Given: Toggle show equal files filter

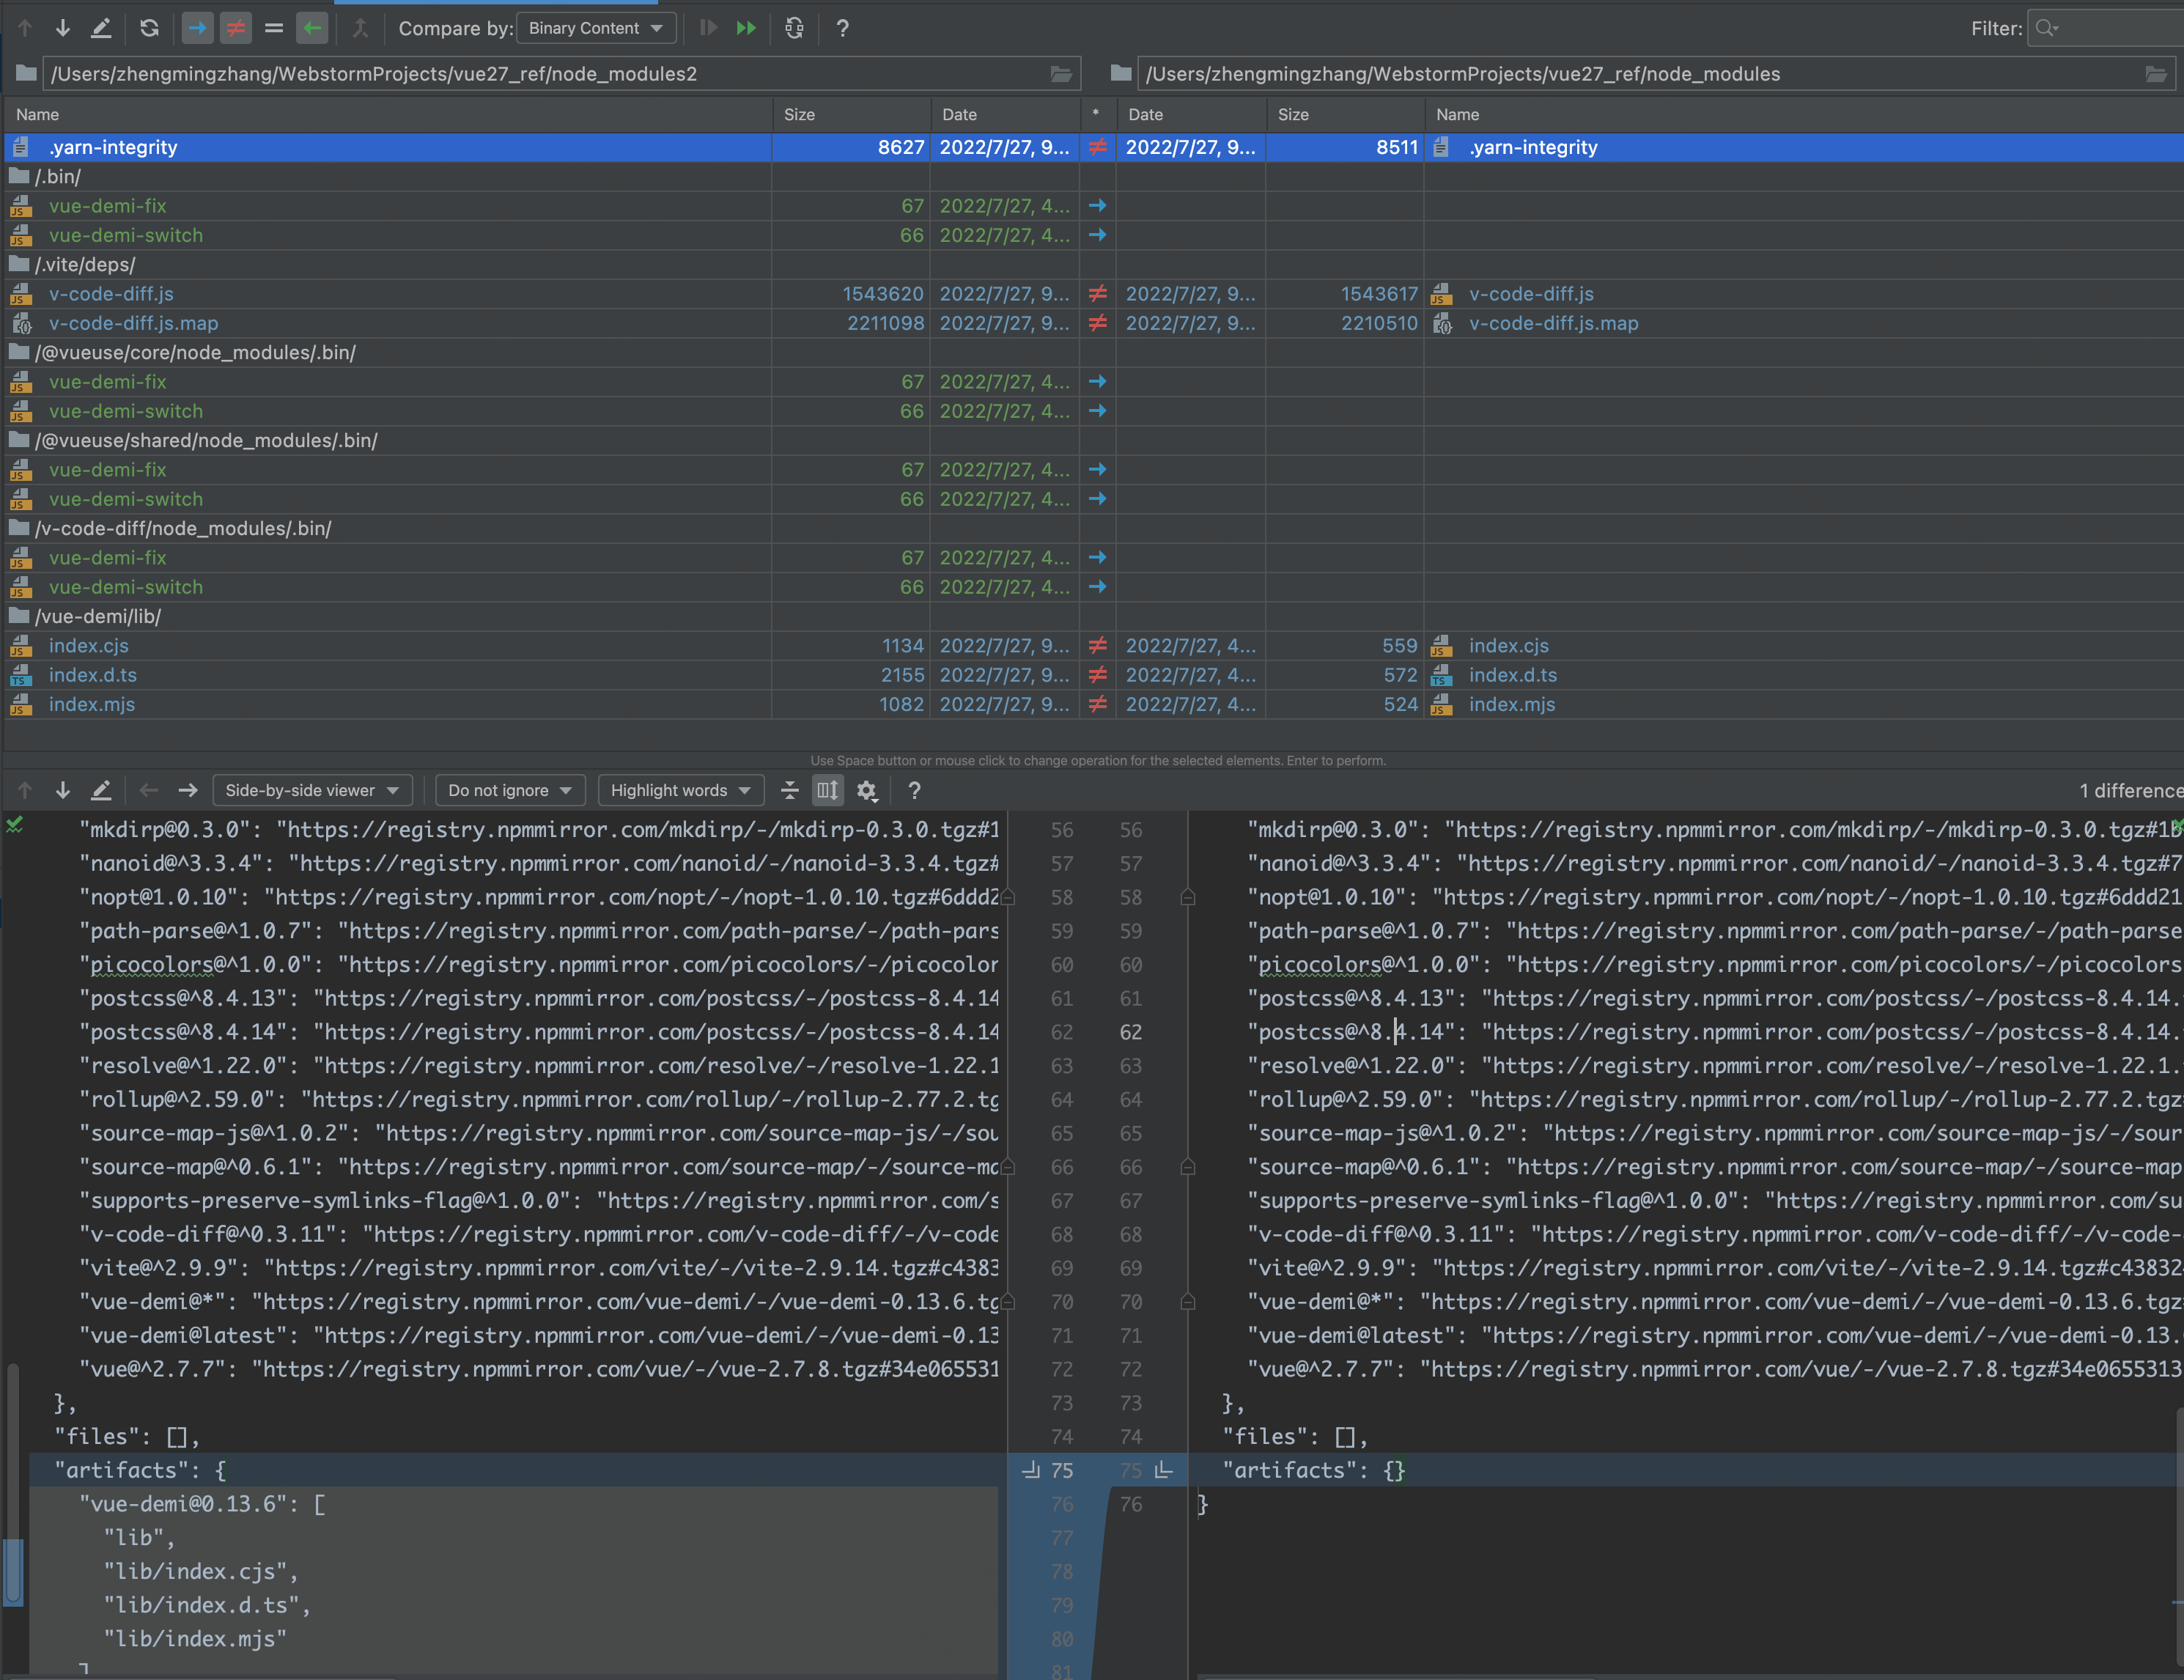Looking at the screenshot, I should pos(274,28).
